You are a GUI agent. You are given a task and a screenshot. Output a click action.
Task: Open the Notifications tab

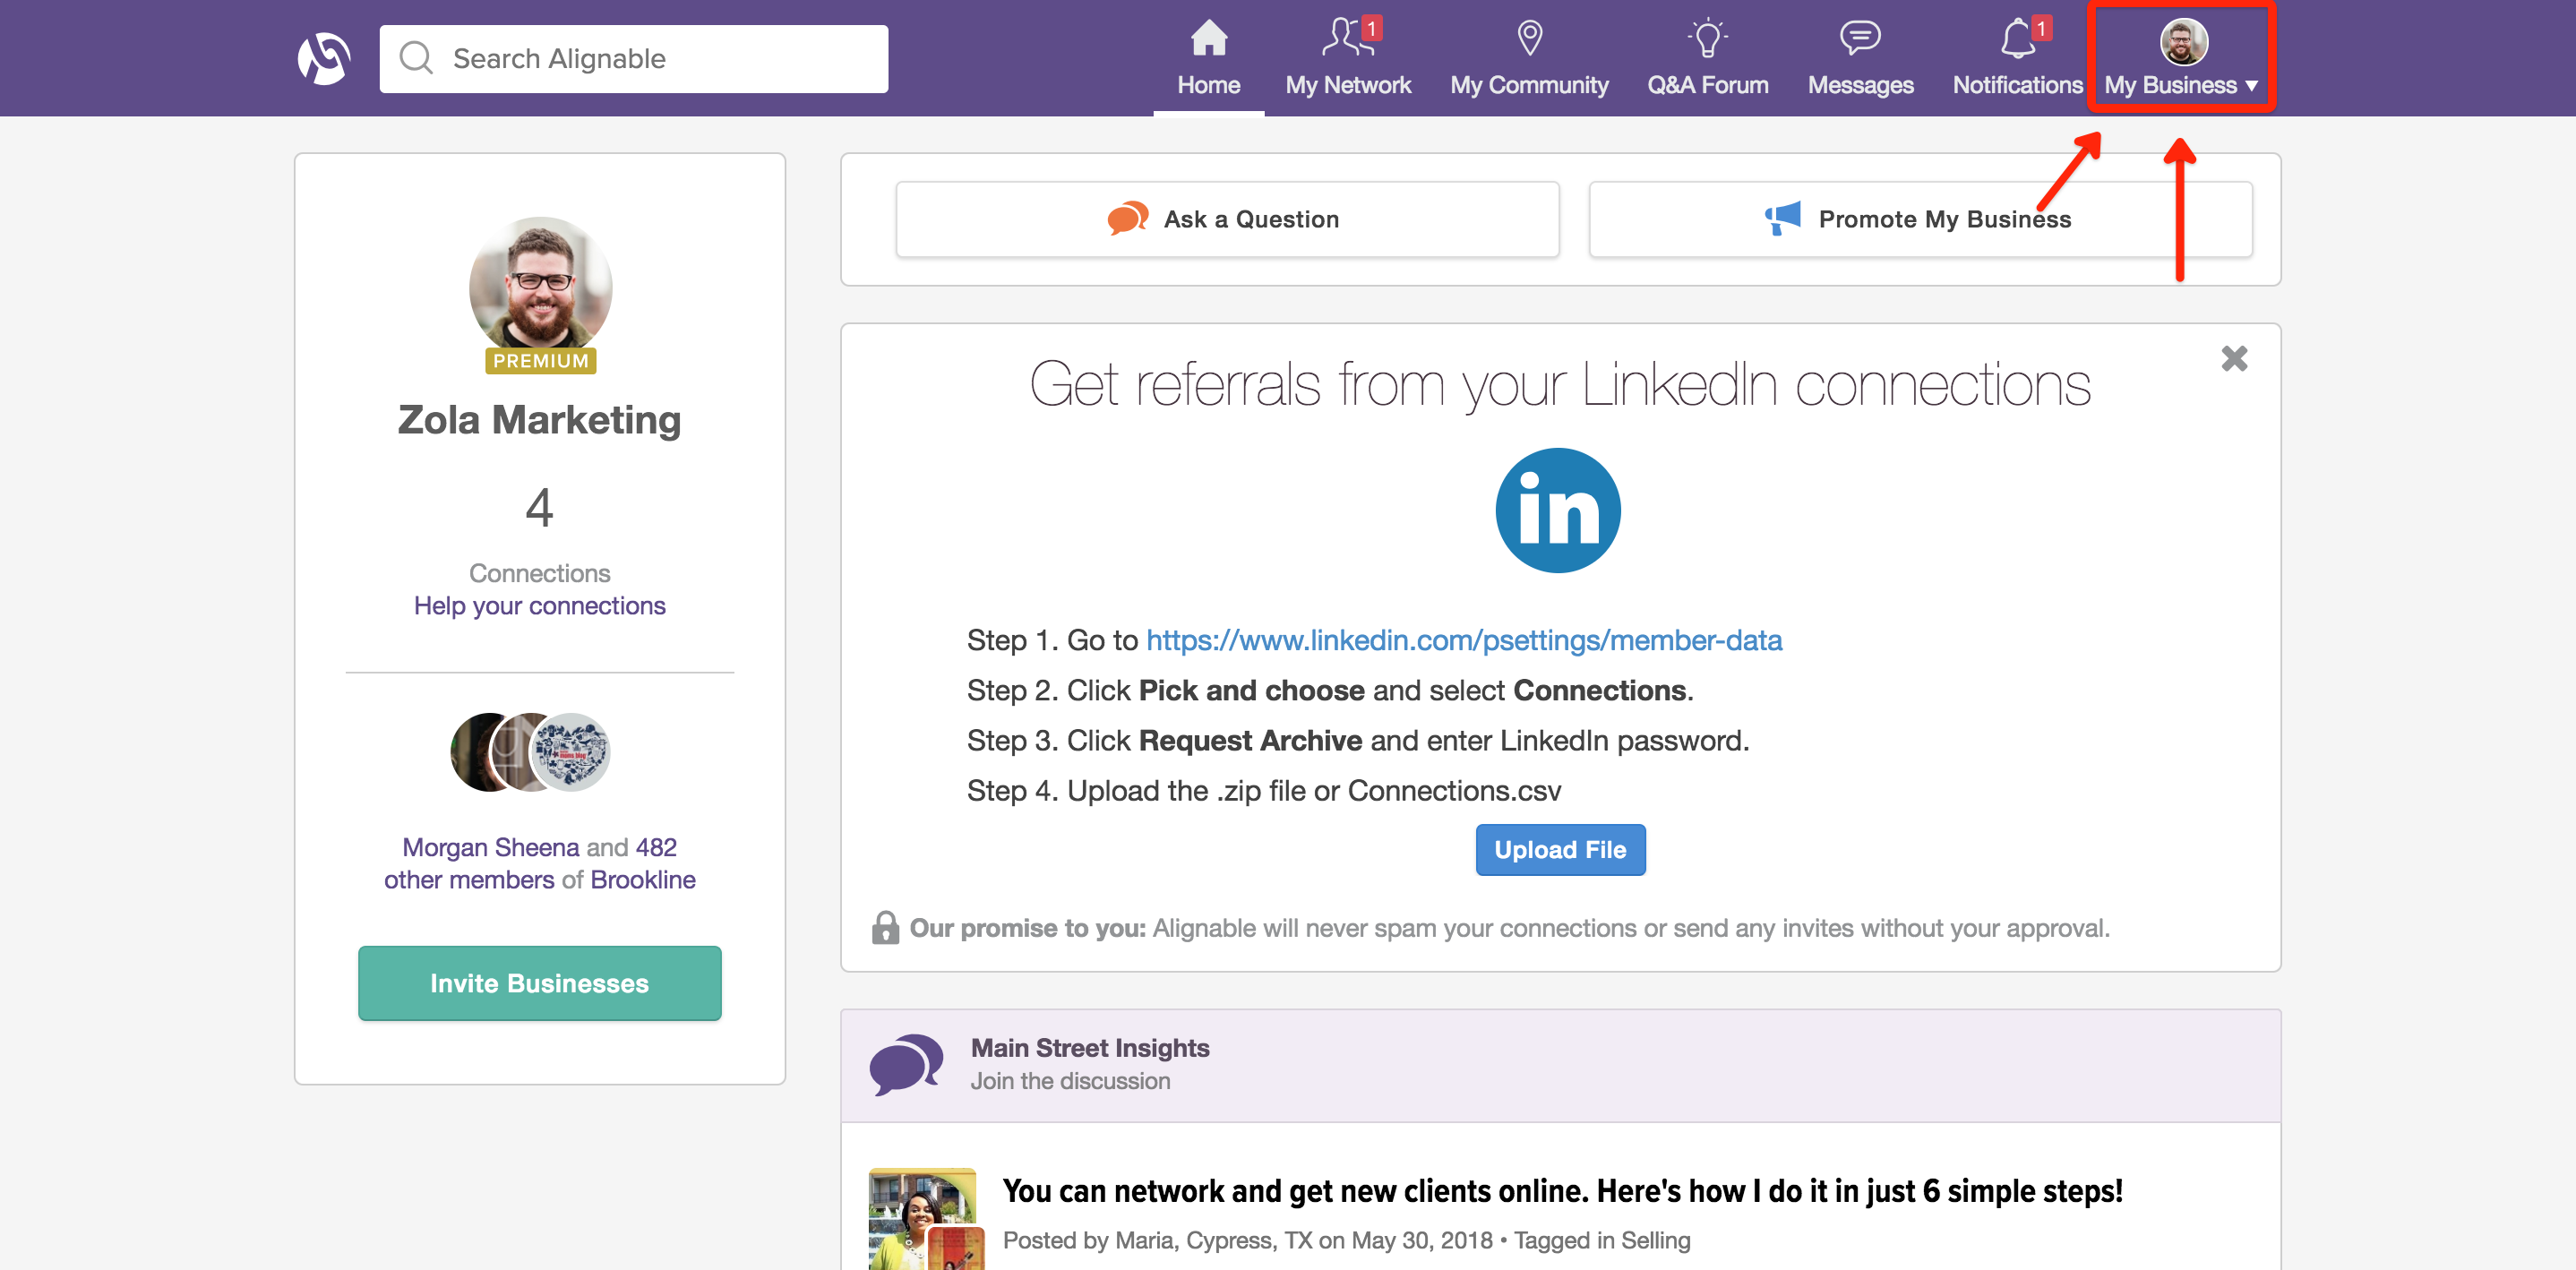pyautogui.click(x=2017, y=59)
